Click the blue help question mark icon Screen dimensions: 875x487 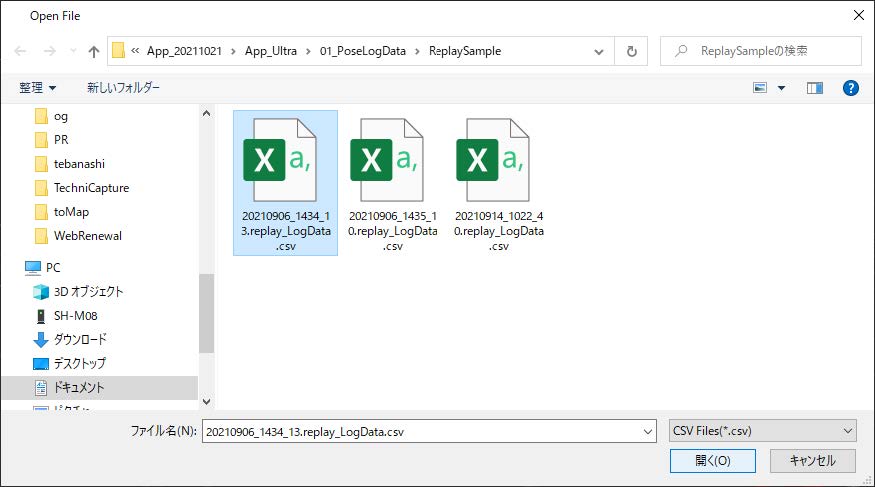point(851,88)
